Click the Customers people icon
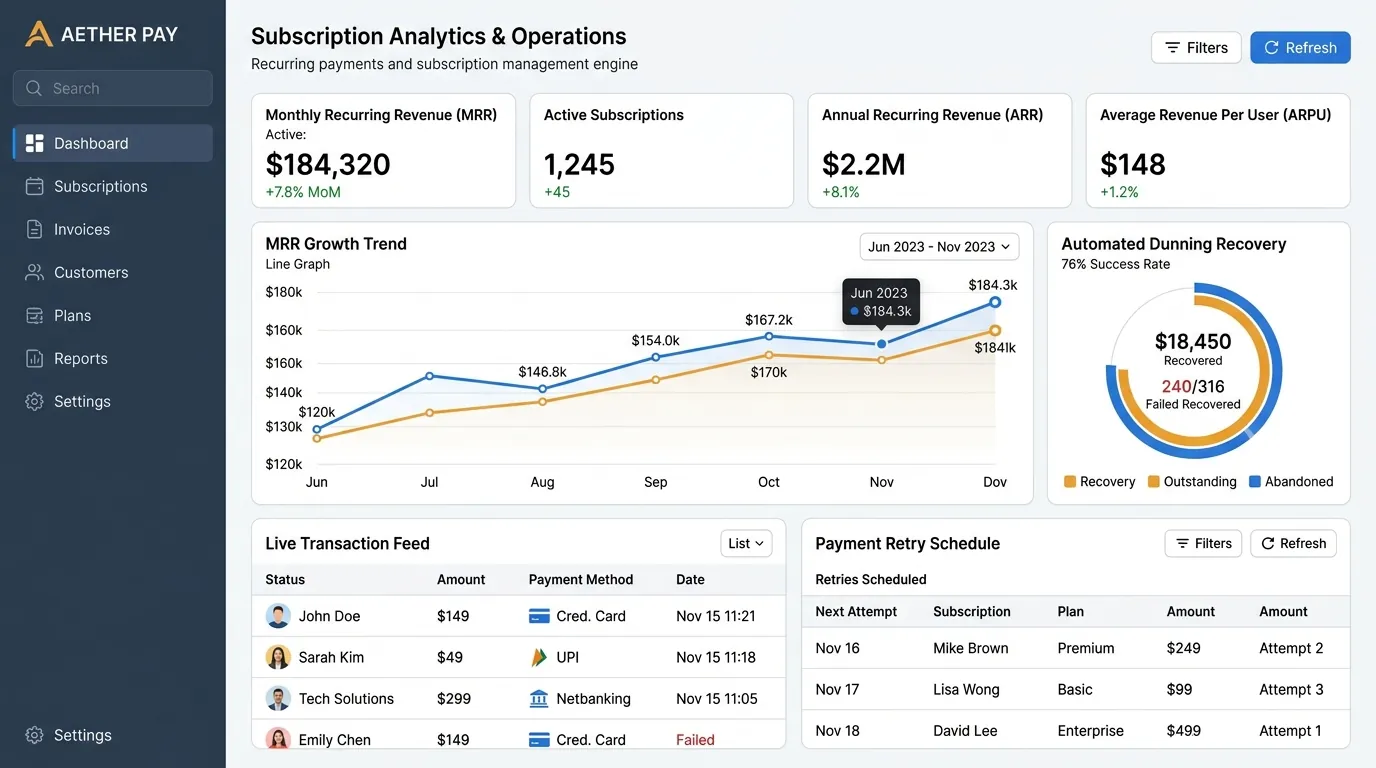This screenshot has width=1376, height=768. [x=35, y=272]
